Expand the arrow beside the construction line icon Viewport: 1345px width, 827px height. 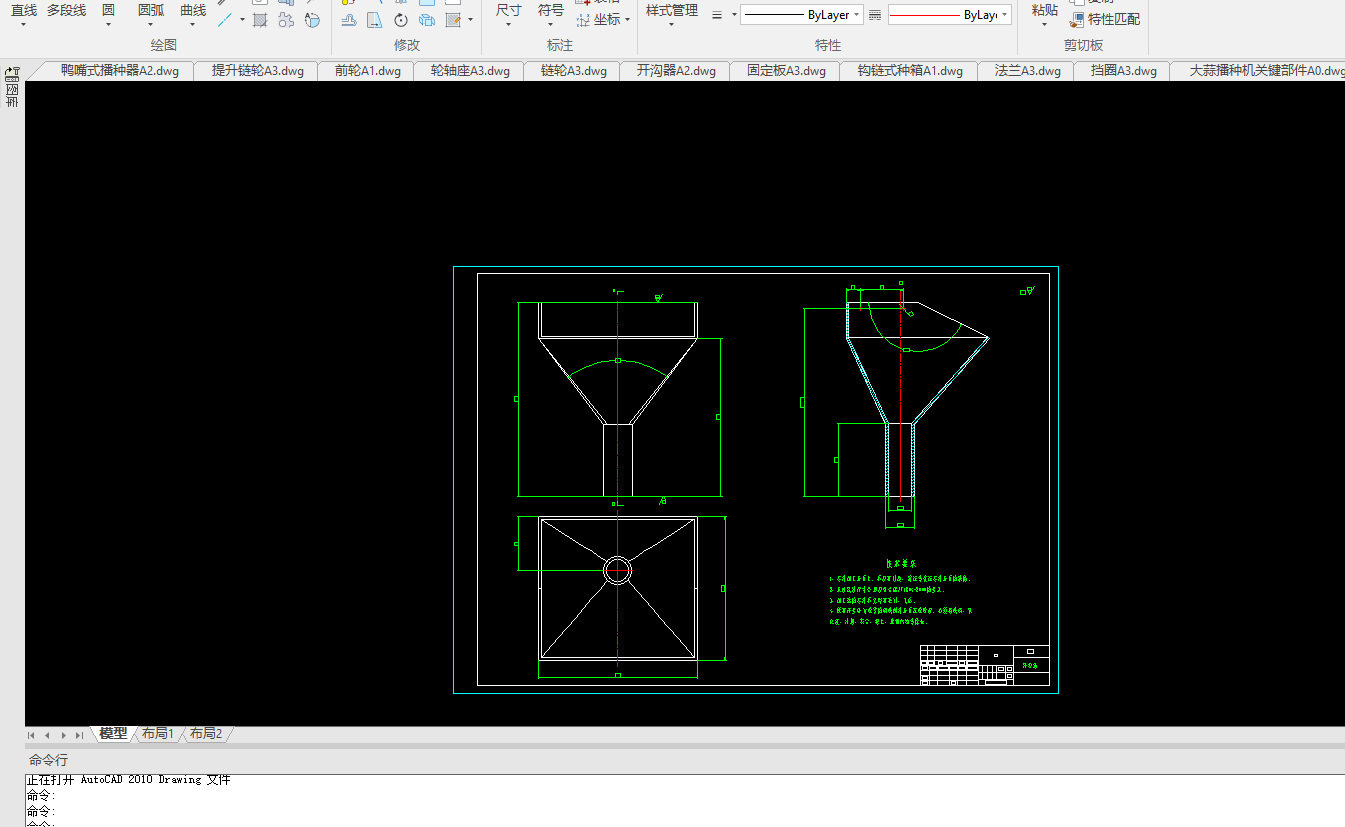point(242,19)
